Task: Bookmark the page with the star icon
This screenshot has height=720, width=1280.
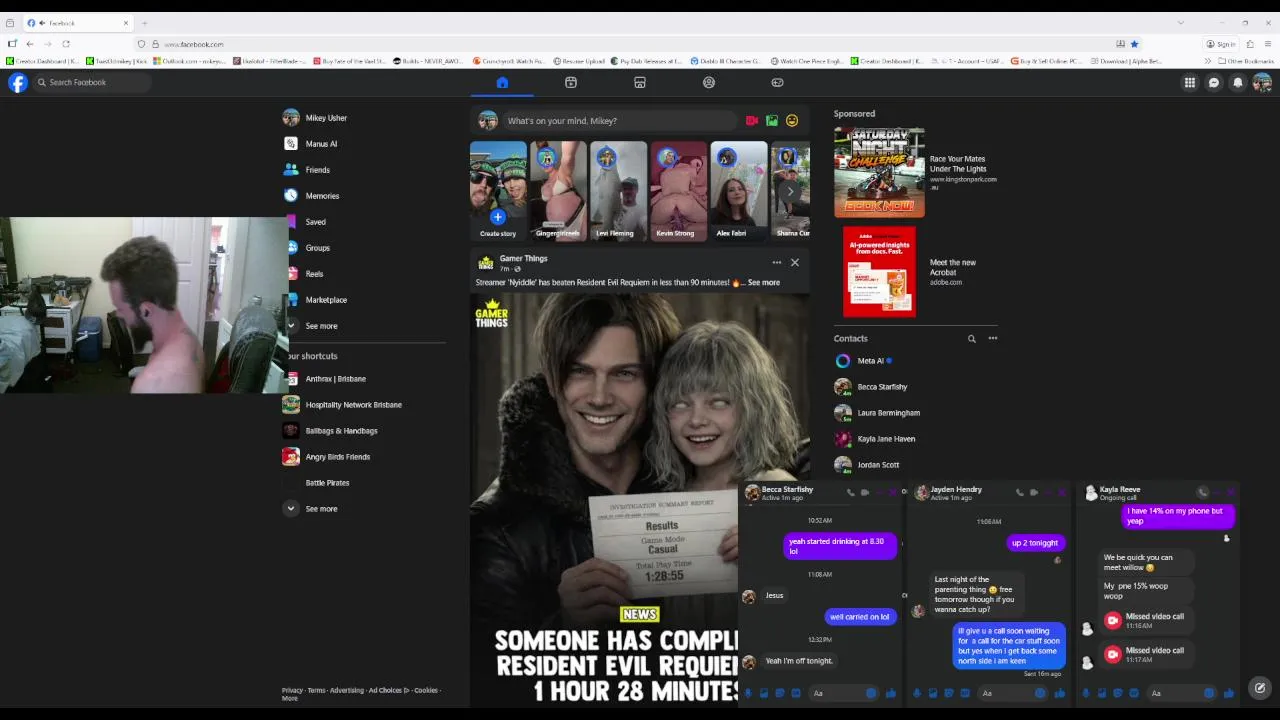Action: click(x=1134, y=44)
